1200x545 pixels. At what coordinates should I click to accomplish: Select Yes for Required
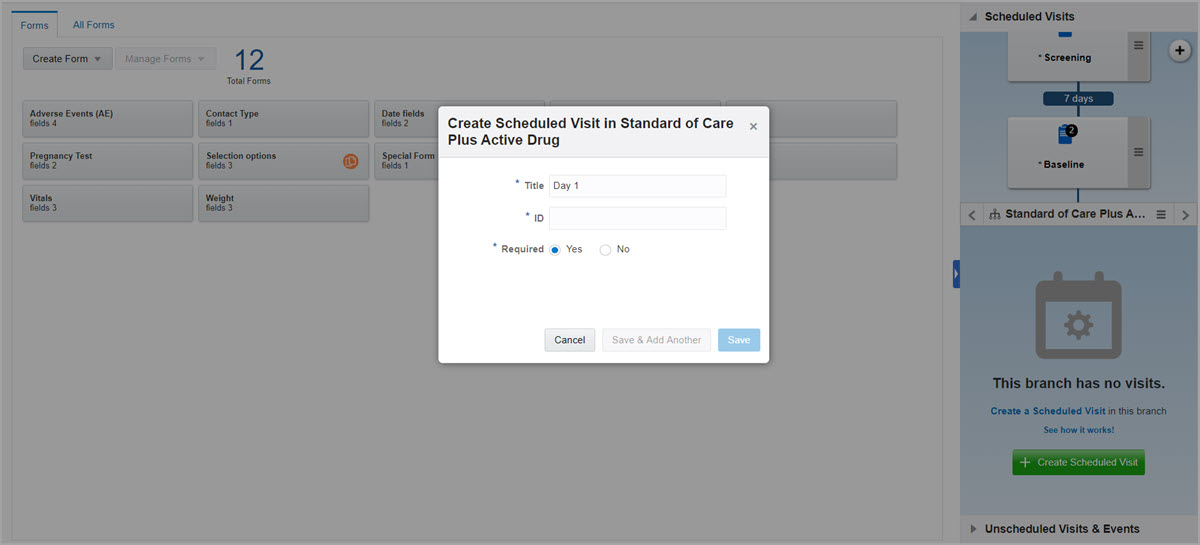pyautogui.click(x=555, y=250)
